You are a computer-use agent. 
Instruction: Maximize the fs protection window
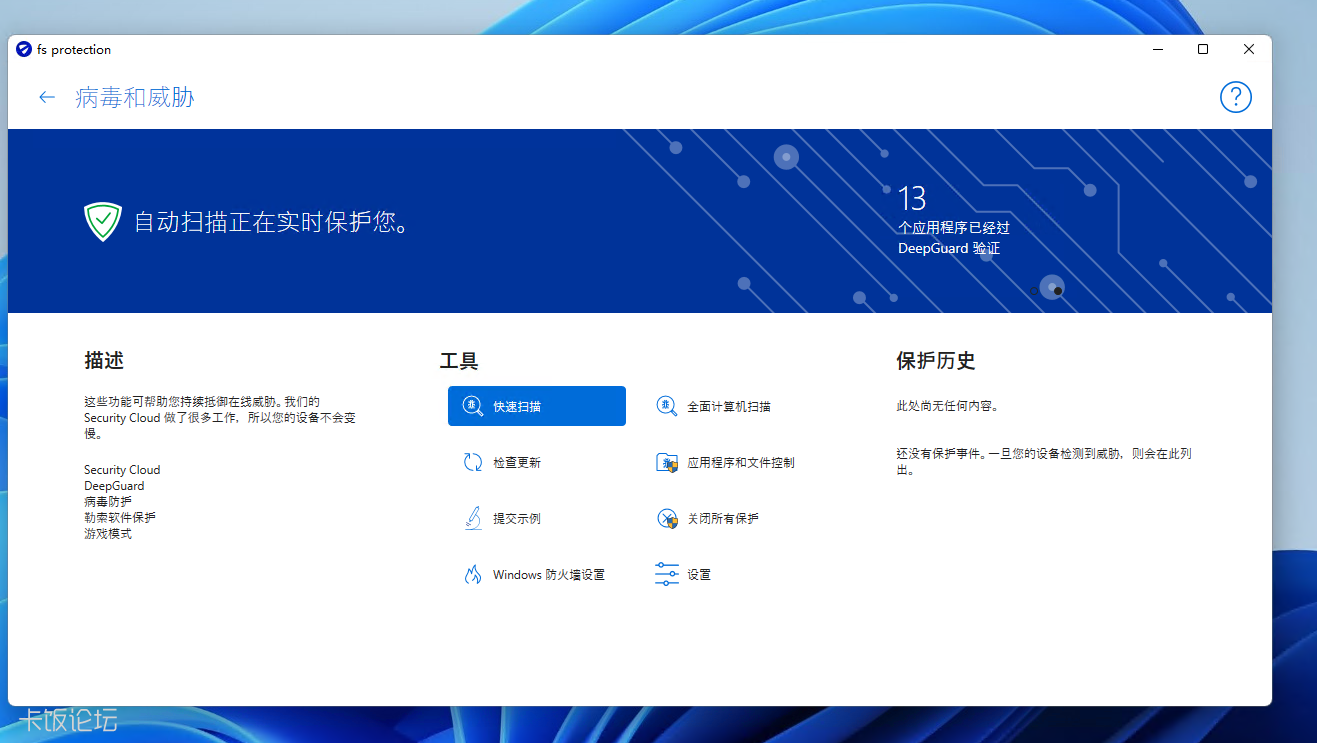pyautogui.click(x=1202, y=49)
